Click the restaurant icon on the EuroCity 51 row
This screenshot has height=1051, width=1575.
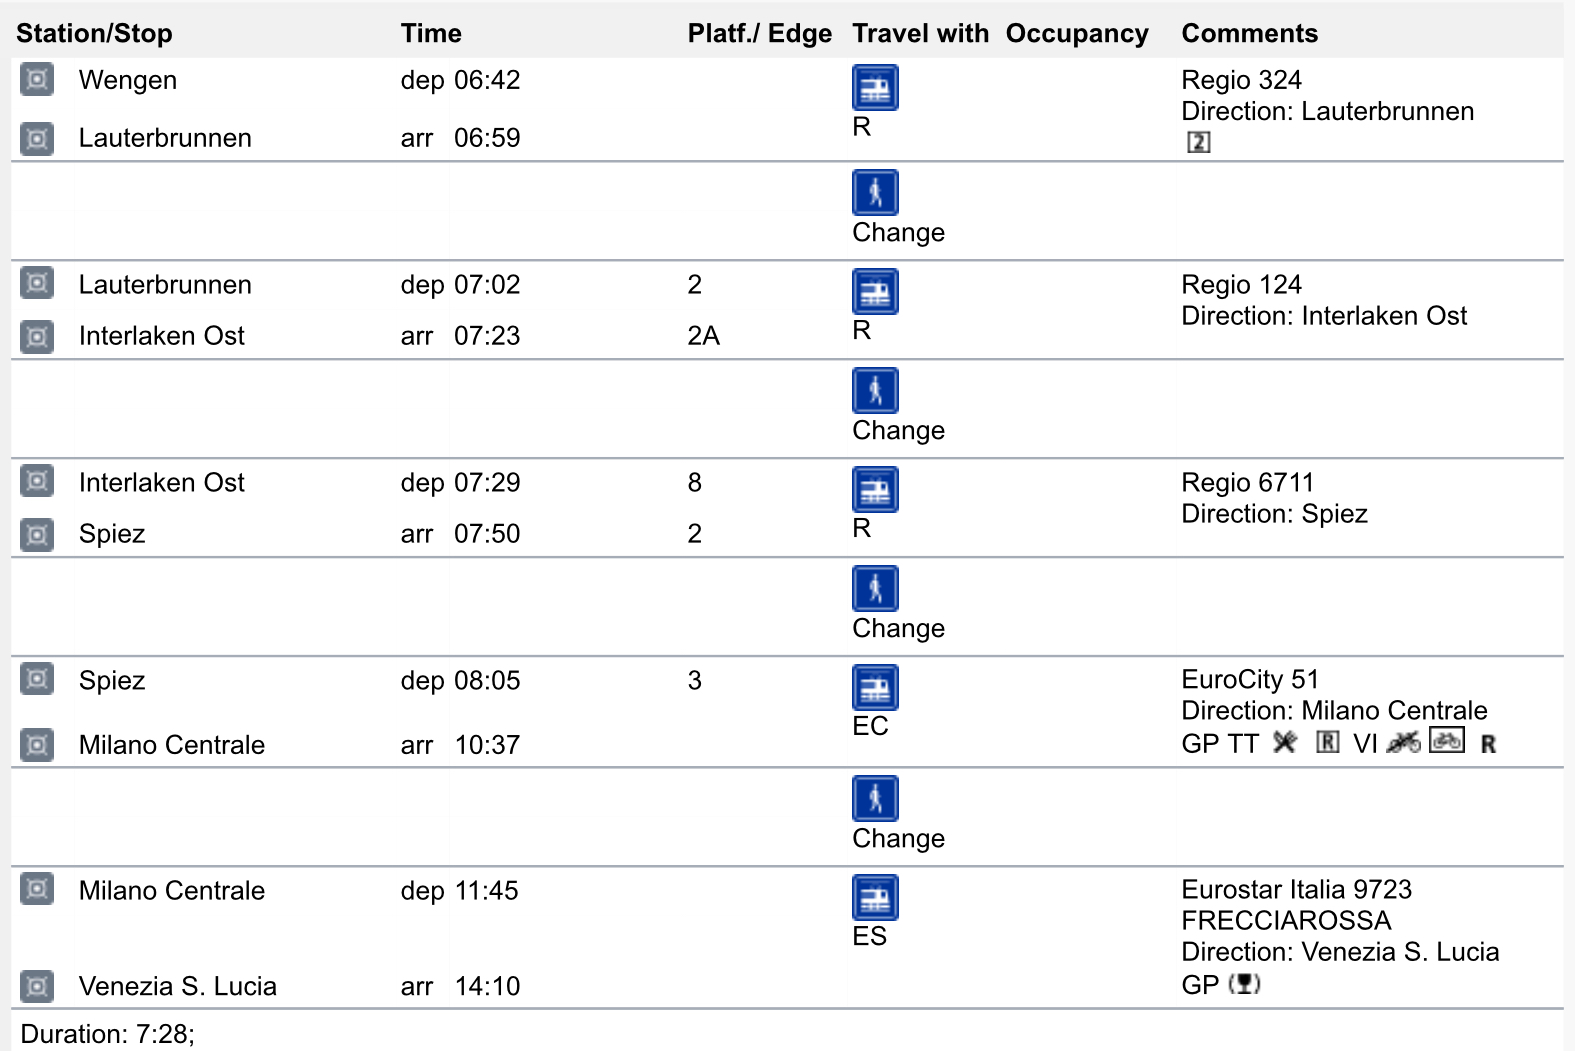1285,743
